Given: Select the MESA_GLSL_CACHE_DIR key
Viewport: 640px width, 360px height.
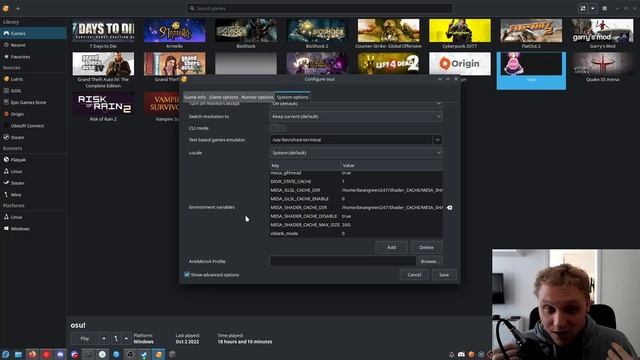Looking at the screenshot, I should [x=295, y=190].
